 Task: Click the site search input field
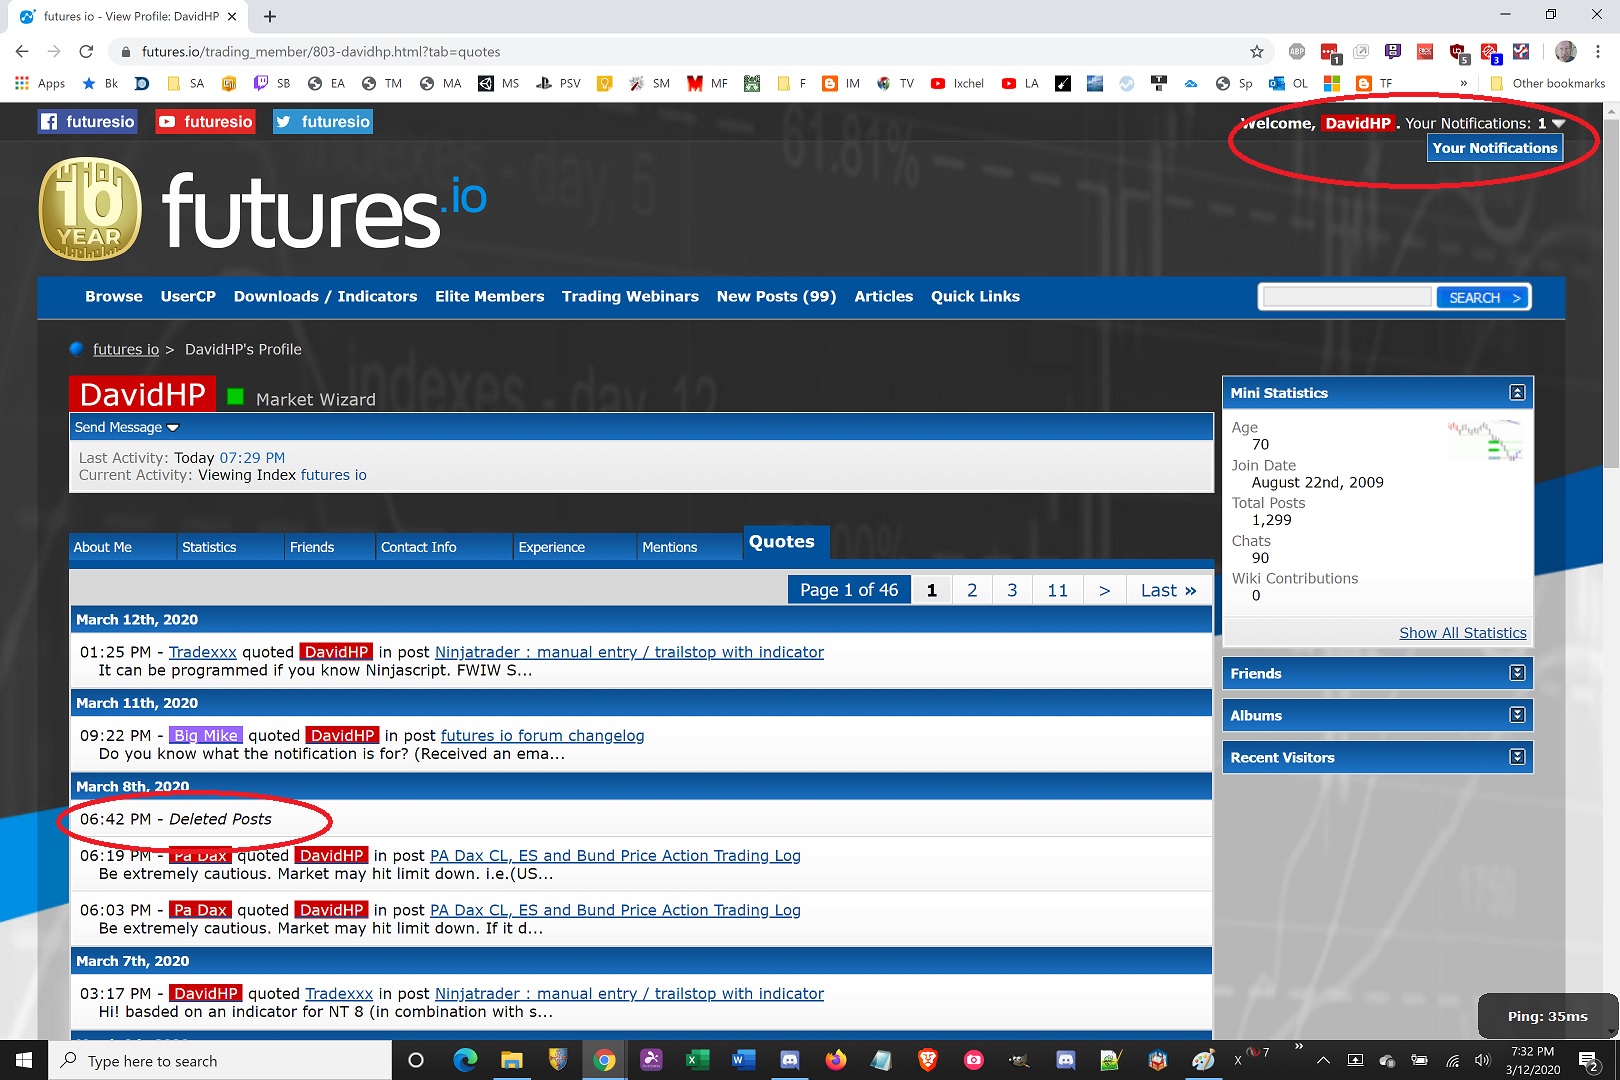click(1347, 297)
